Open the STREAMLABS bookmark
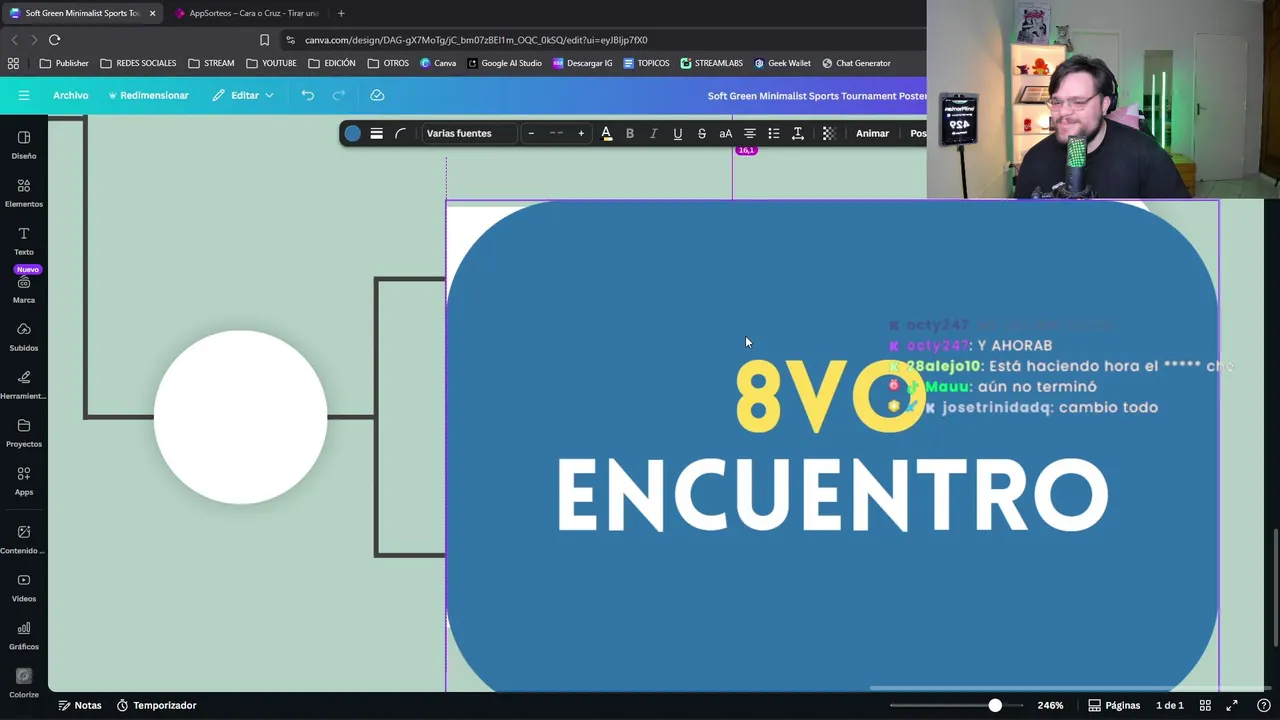Screen dimensions: 1280x720 711,63
